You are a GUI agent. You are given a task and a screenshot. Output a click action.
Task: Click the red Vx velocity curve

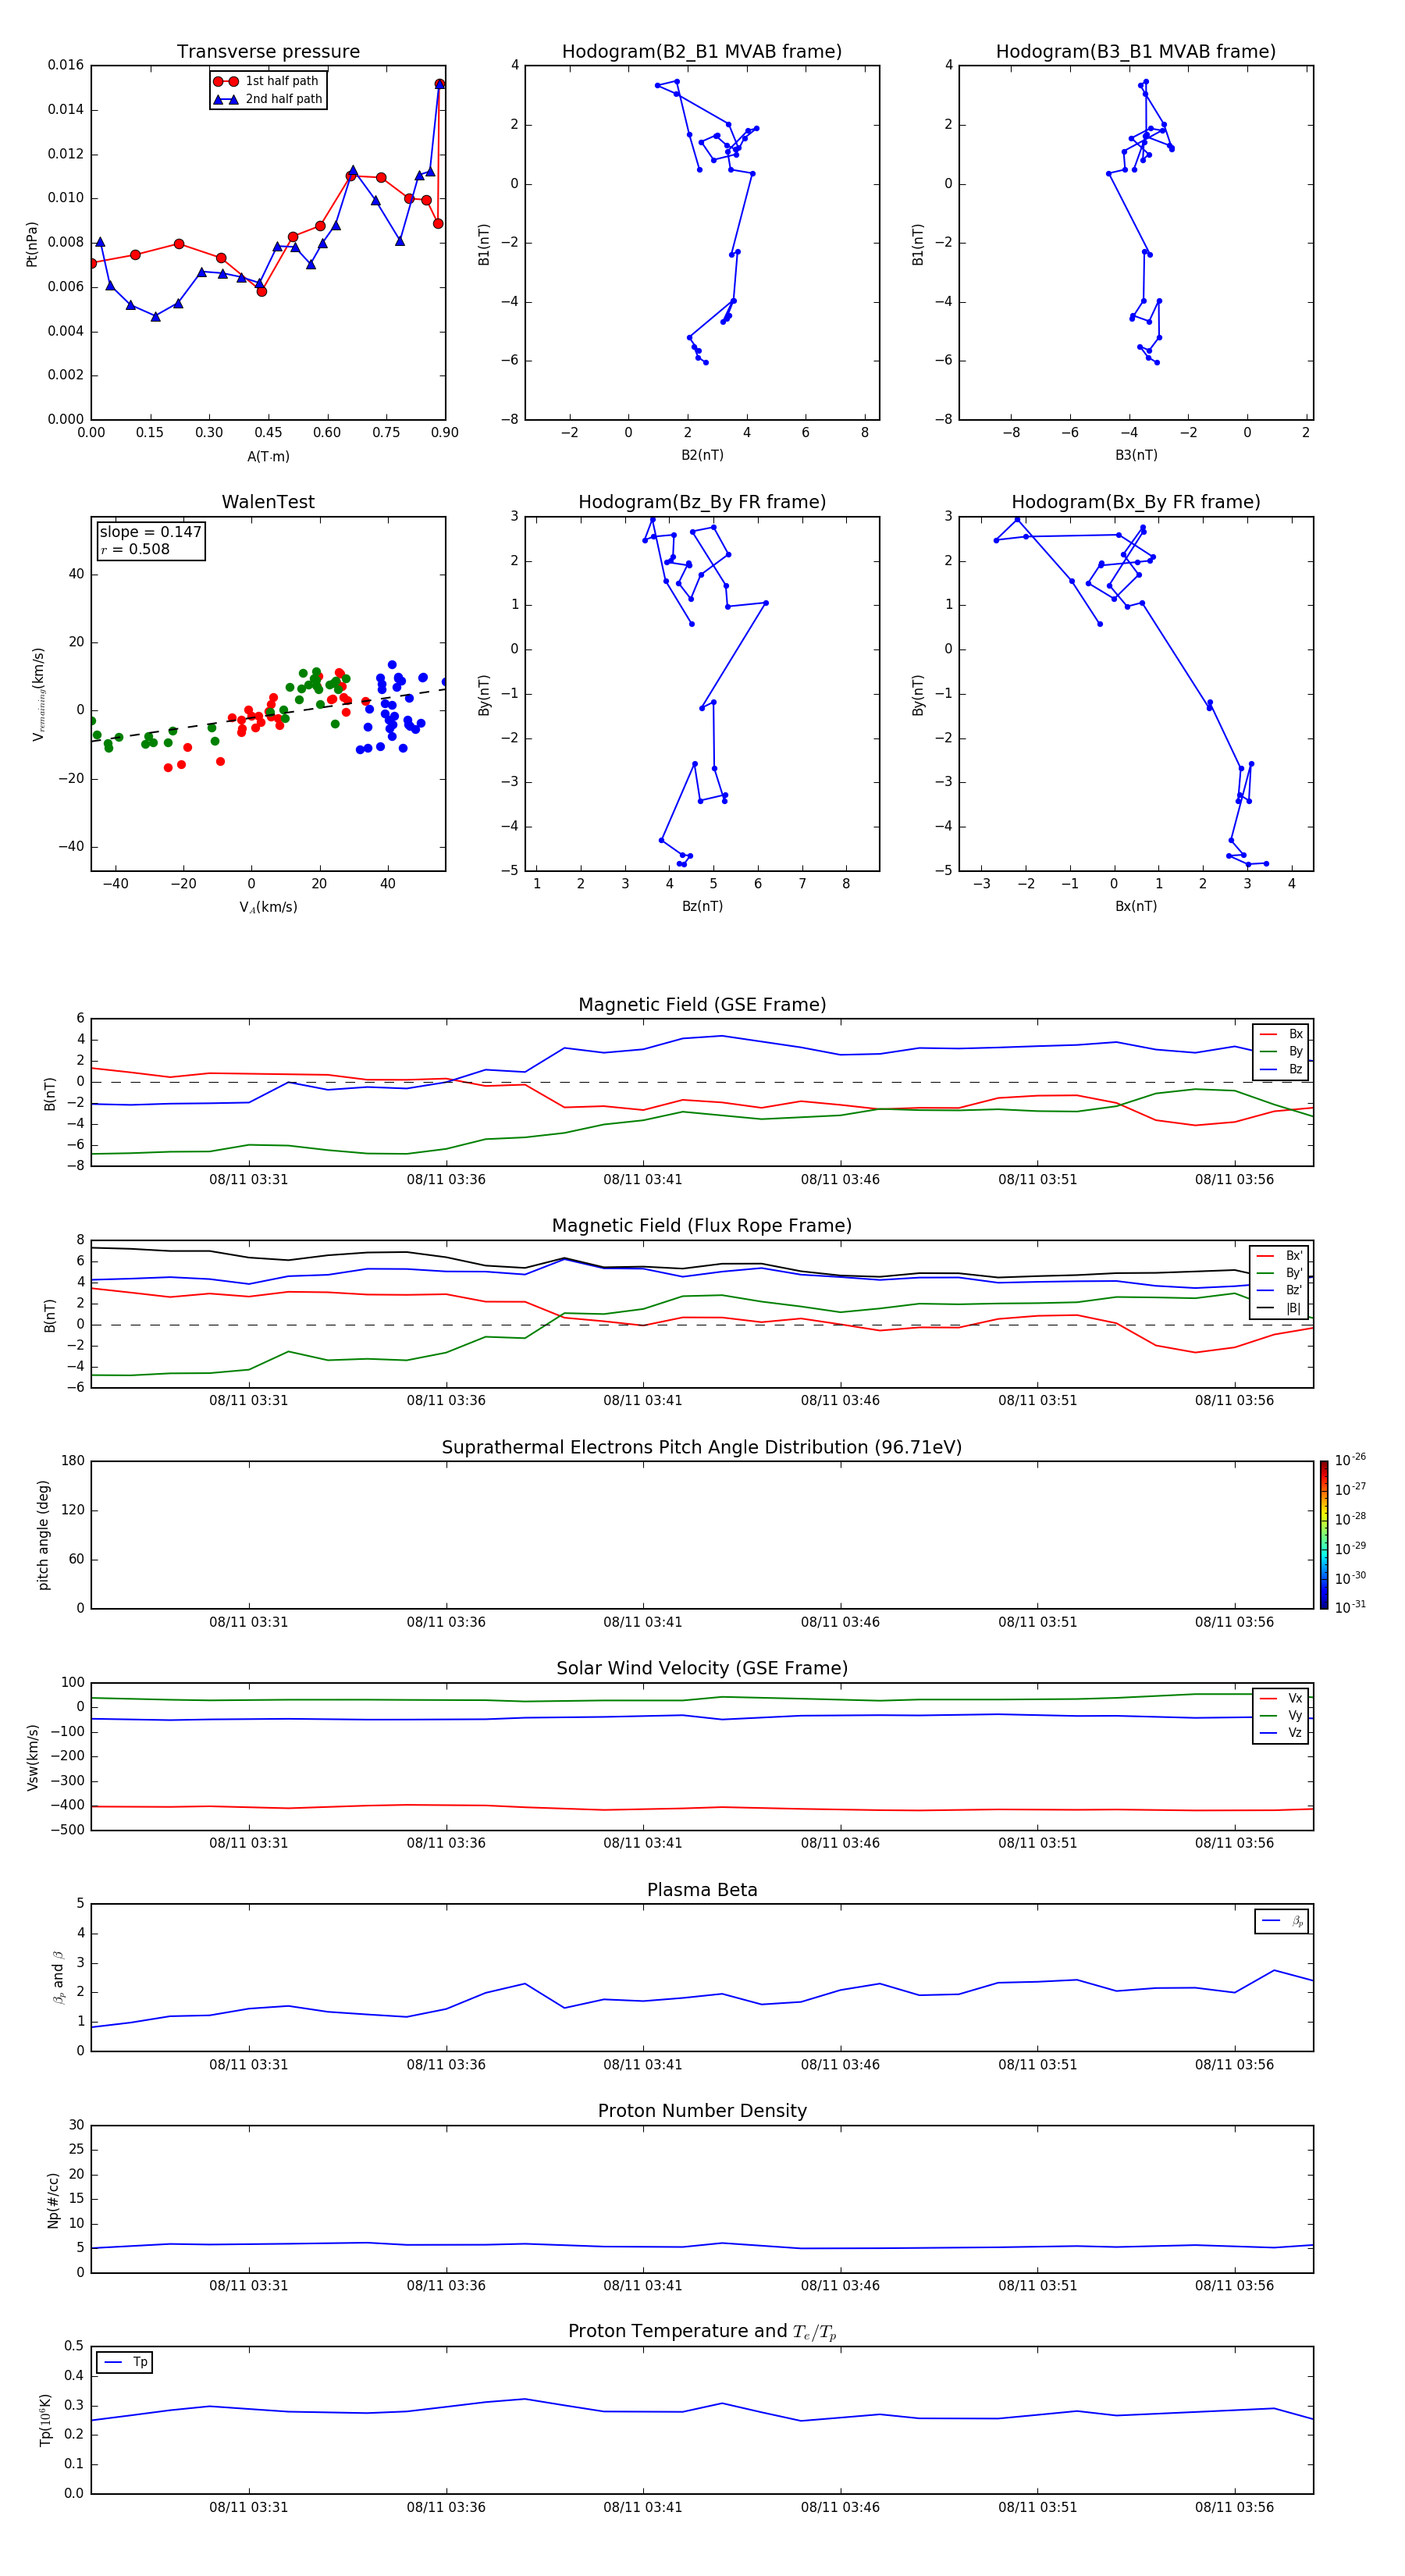click(700, 1808)
